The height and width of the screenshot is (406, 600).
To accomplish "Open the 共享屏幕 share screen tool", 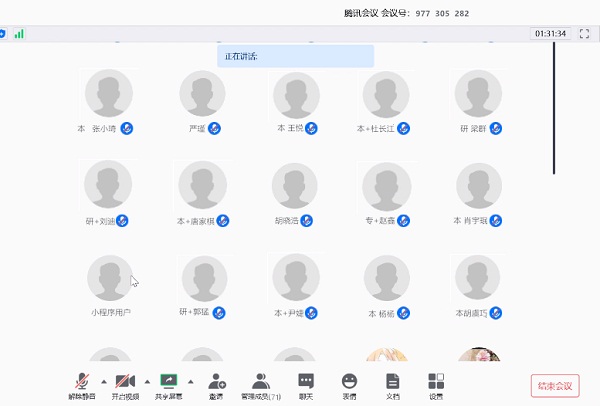I will (x=168, y=381).
